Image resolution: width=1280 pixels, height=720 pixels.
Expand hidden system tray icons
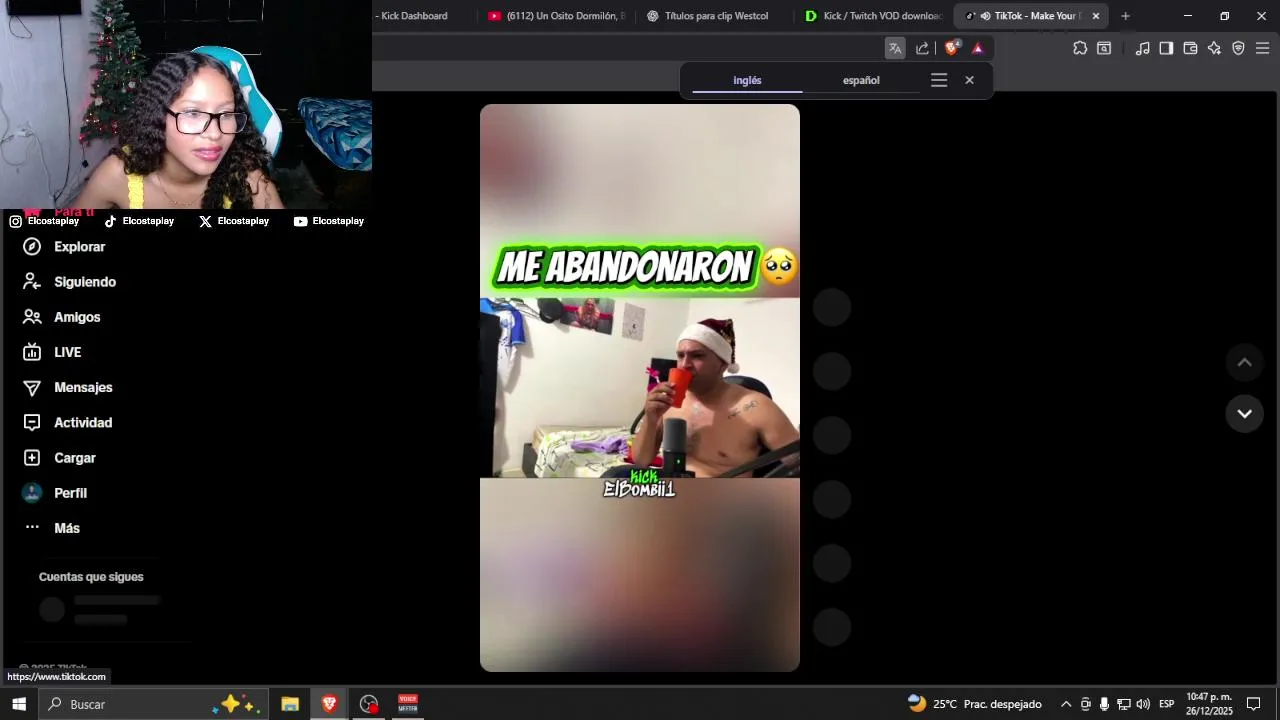pos(1066,704)
